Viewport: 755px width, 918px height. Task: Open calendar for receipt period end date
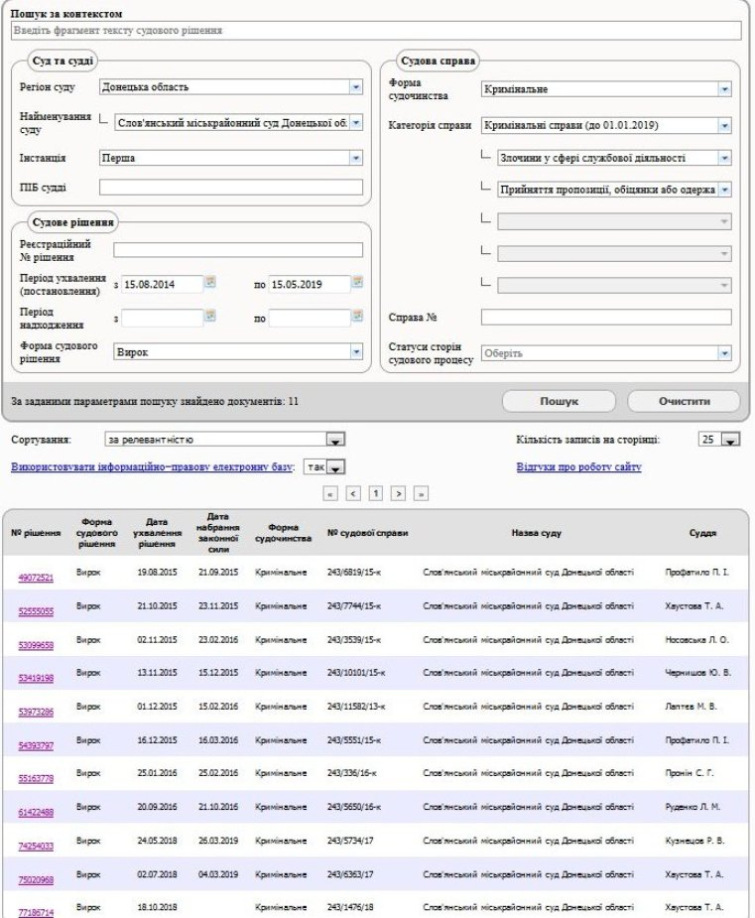coord(357,318)
